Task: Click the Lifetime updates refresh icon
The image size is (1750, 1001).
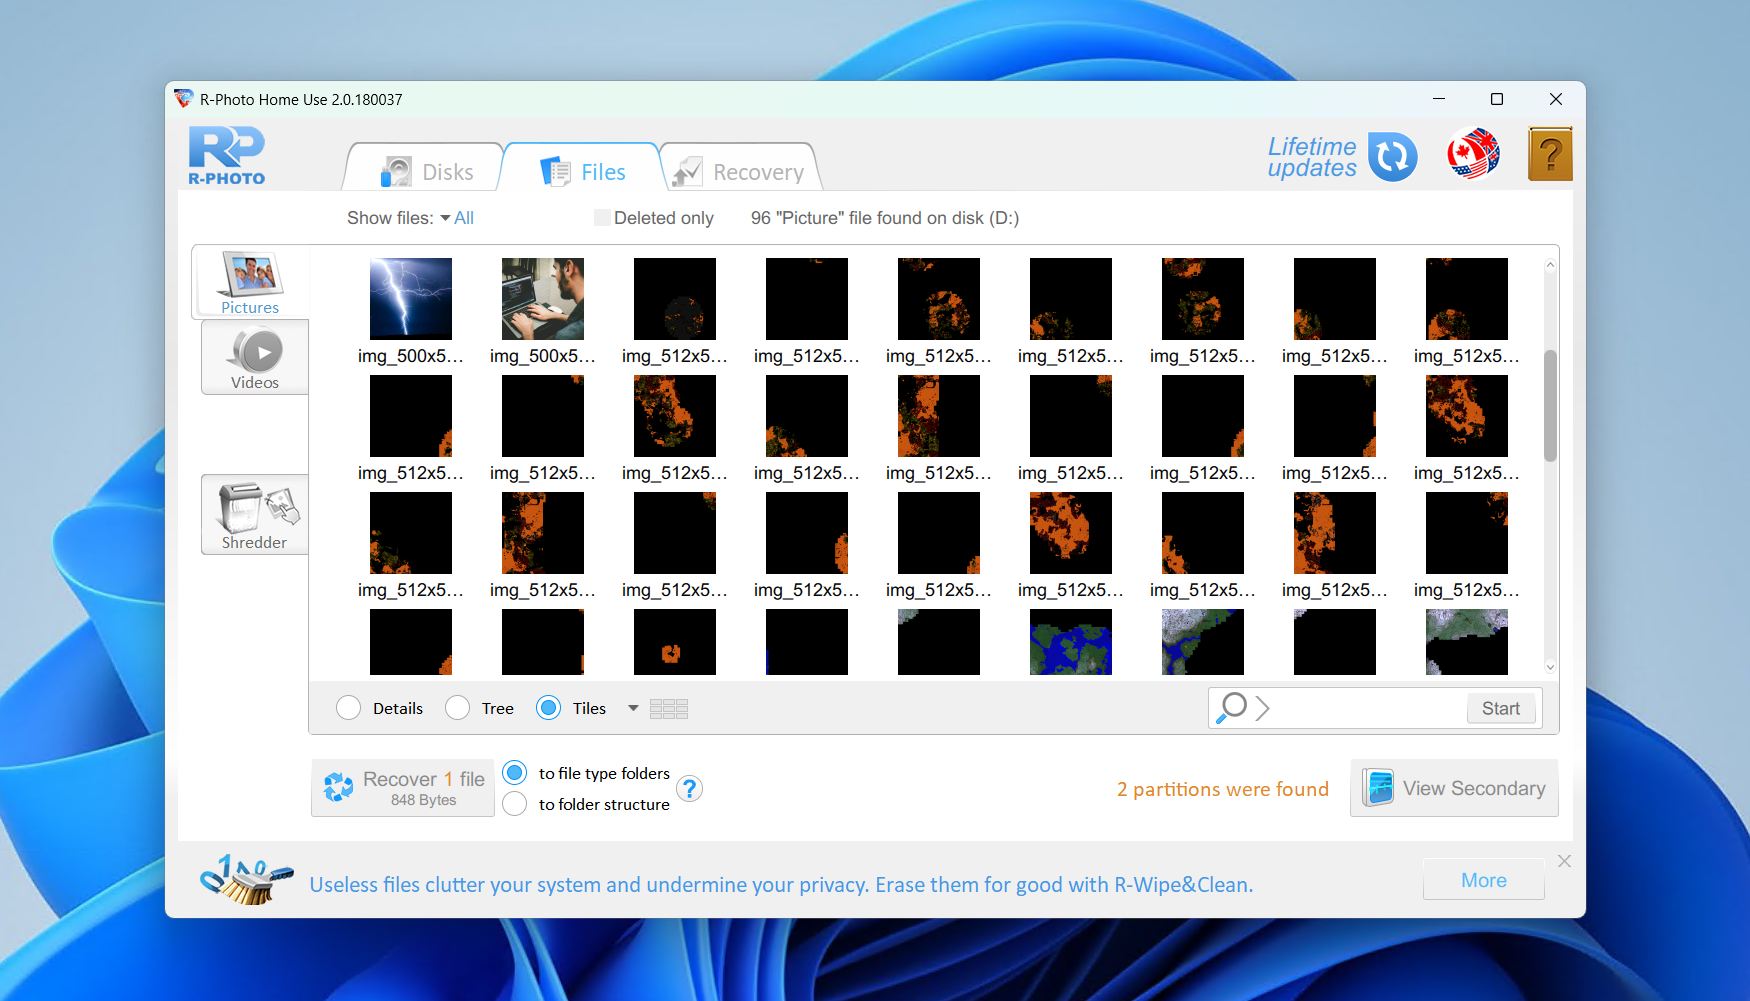Action: [x=1393, y=157]
